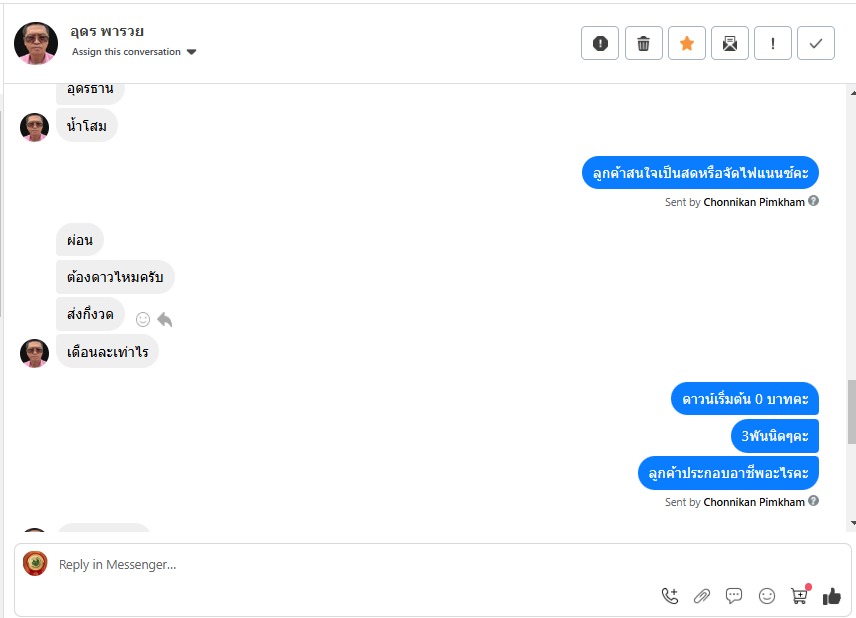Open emoji picker in reply box
856x618 pixels.
[x=766, y=596]
